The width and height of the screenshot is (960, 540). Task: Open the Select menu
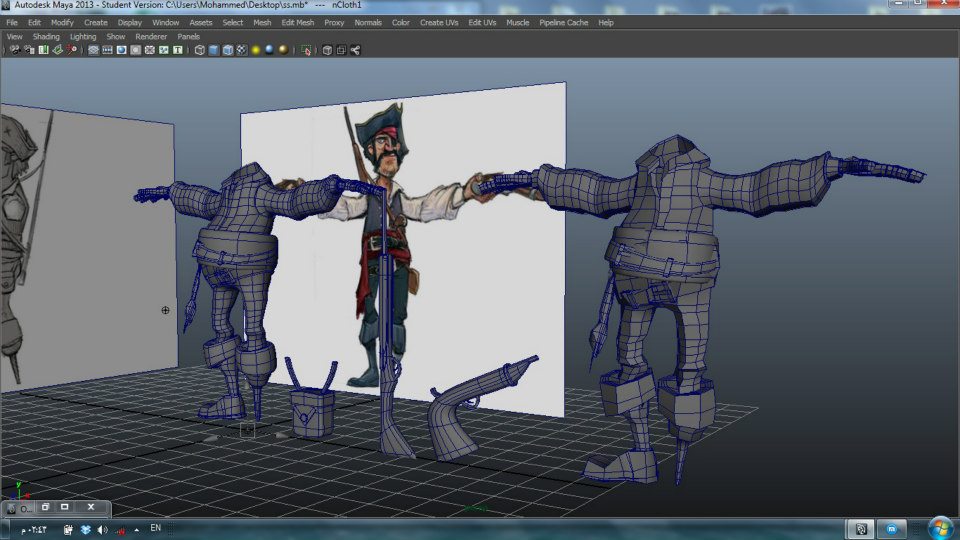tap(233, 23)
